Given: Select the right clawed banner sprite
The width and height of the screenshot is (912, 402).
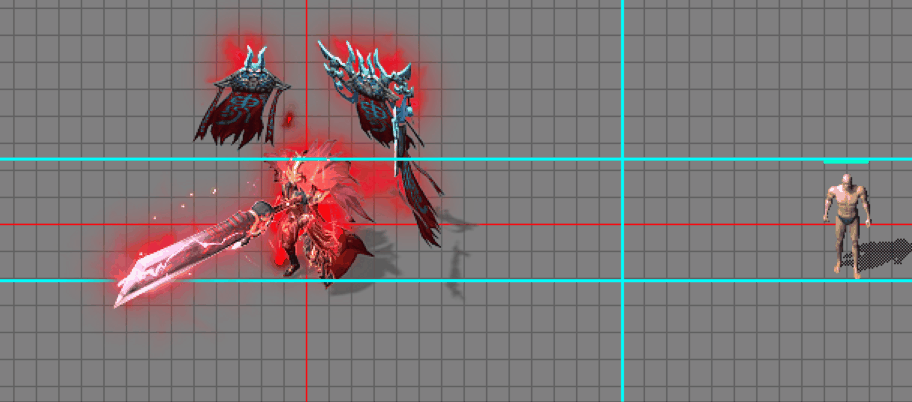Looking at the screenshot, I should pyautogui.click(x=367, y=95).
